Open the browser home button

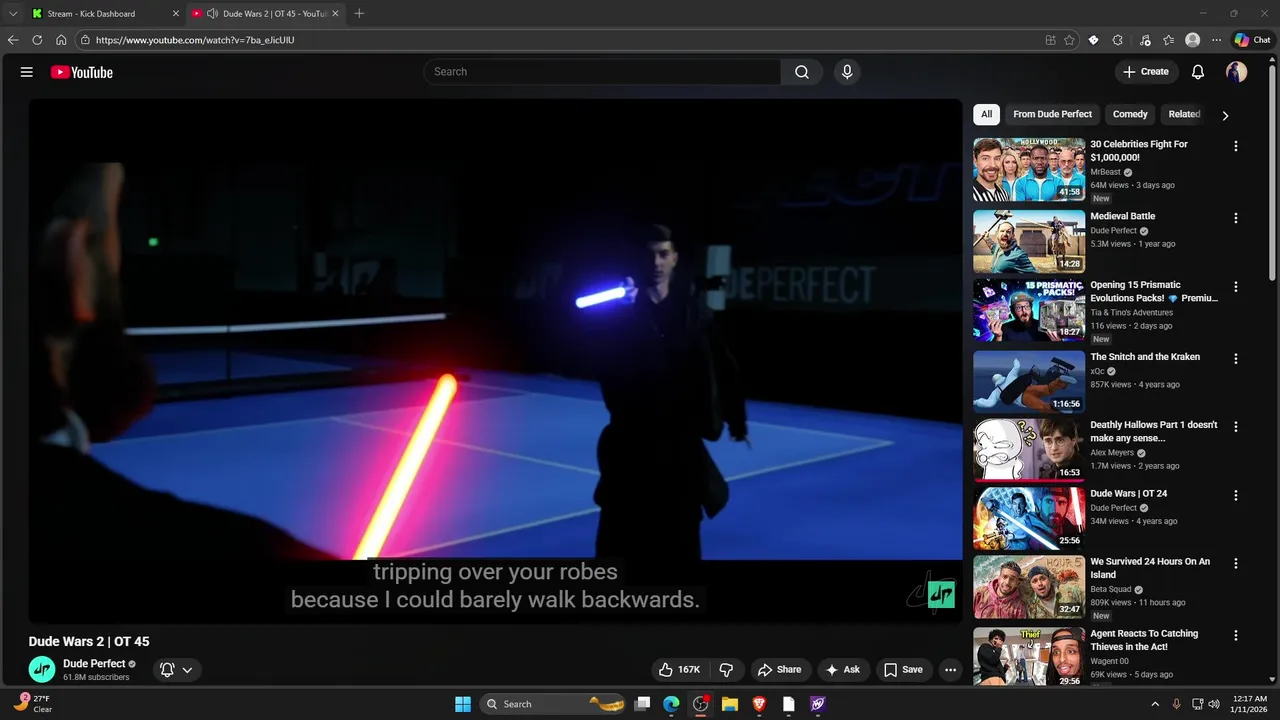(61, 40)
